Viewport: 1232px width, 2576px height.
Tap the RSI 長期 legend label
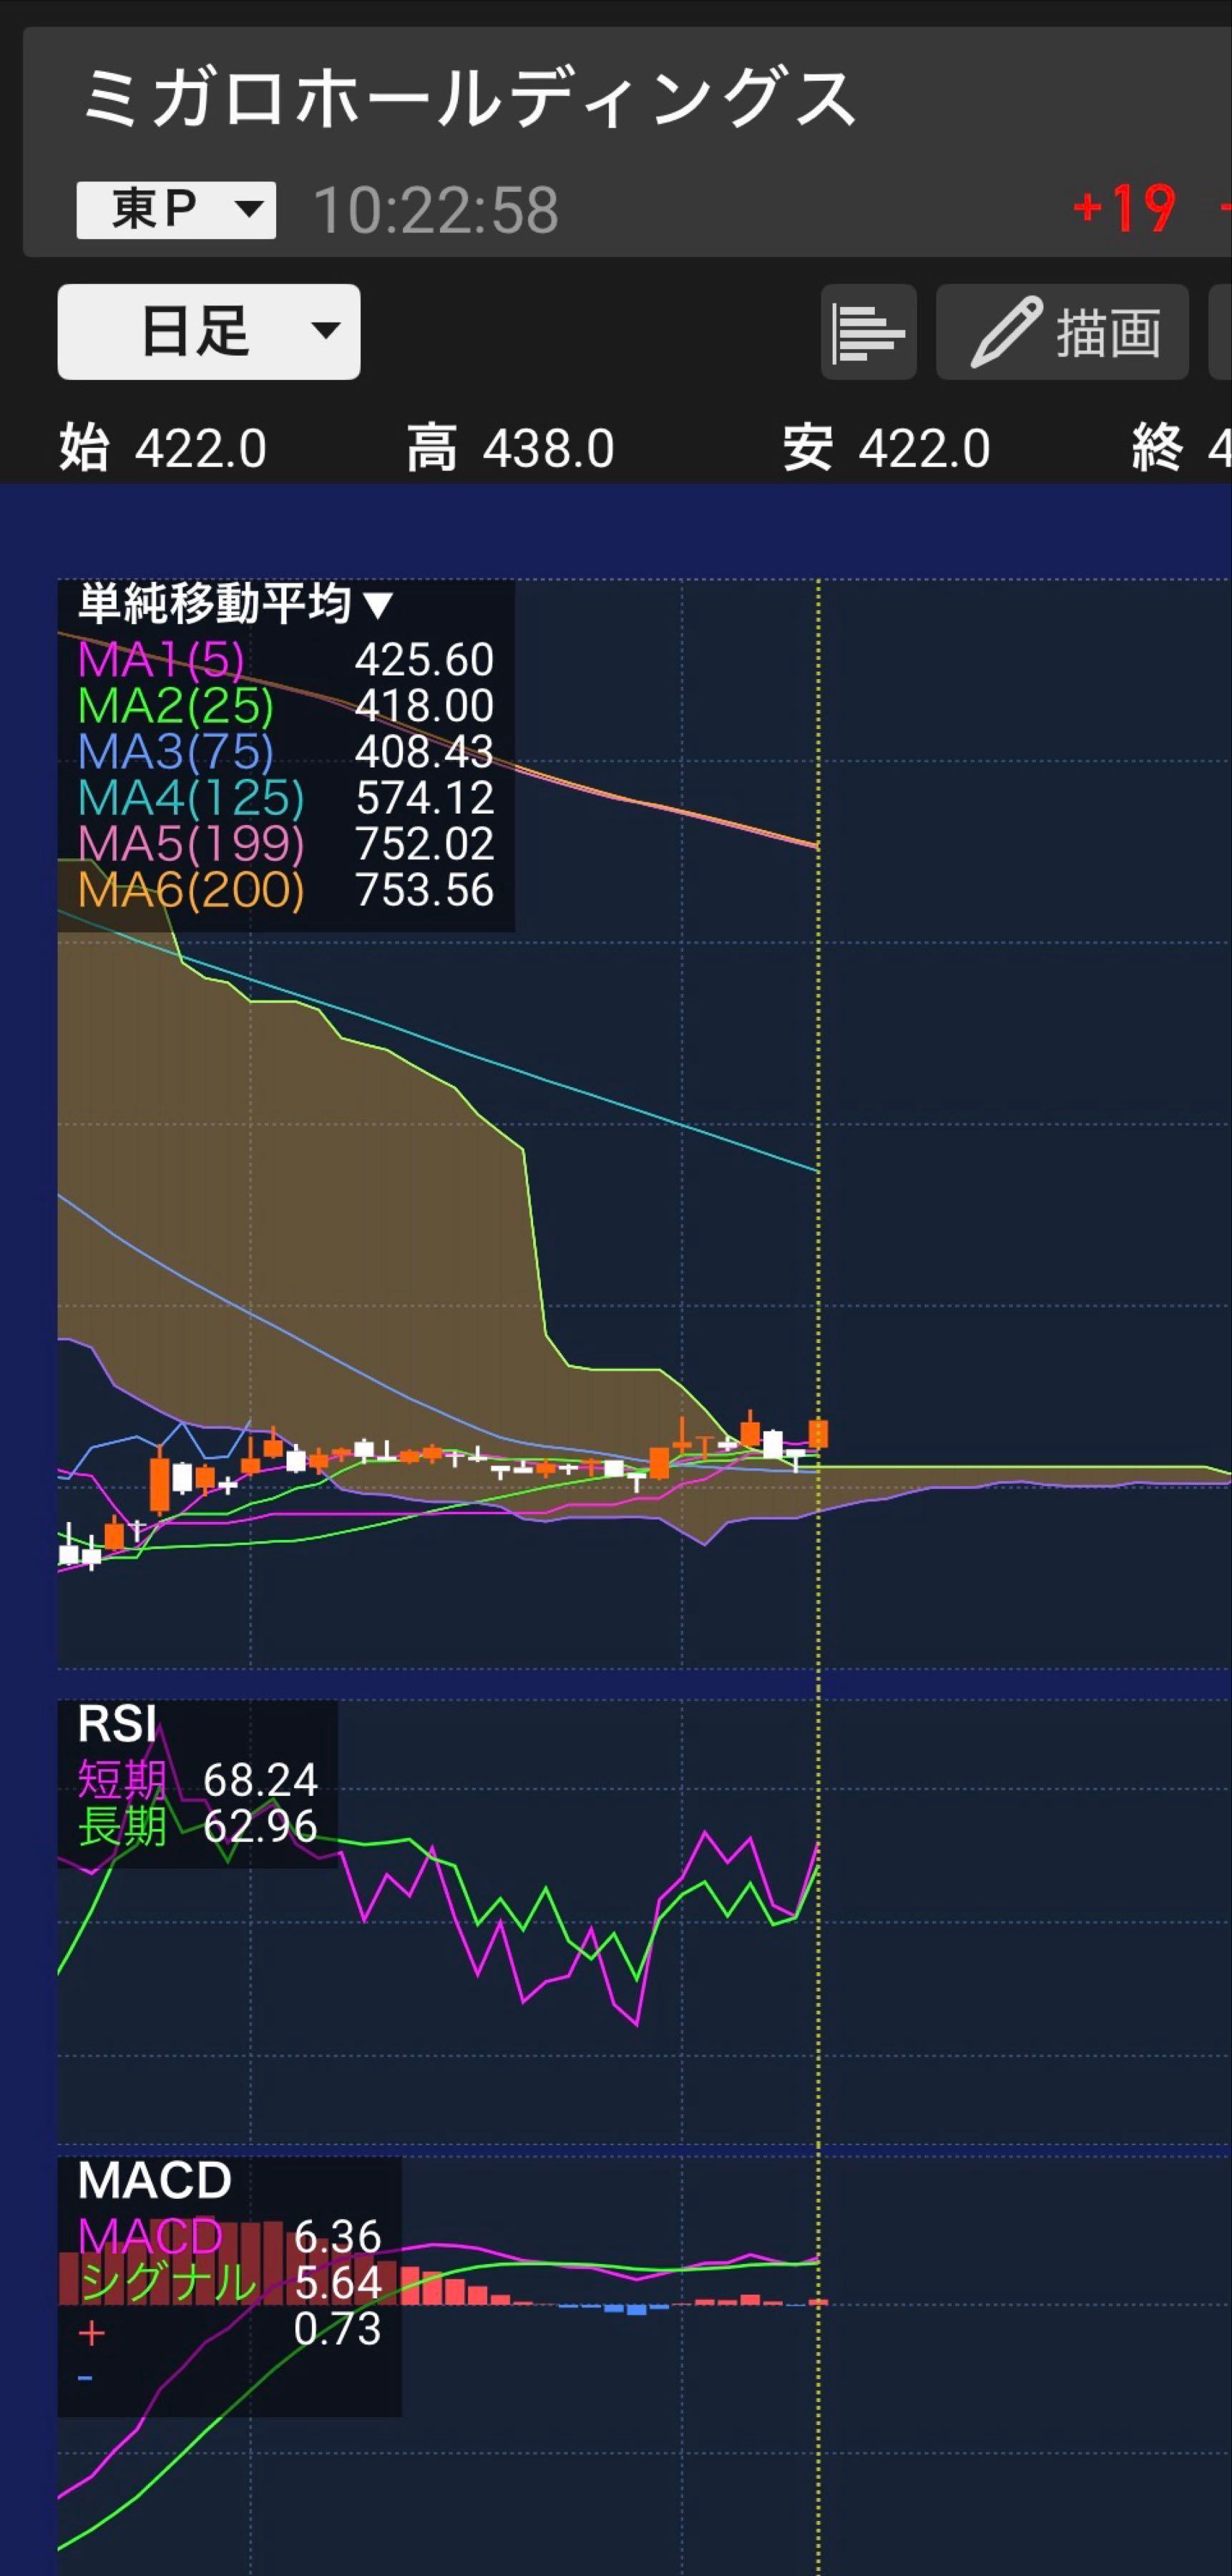[122, 1826]
